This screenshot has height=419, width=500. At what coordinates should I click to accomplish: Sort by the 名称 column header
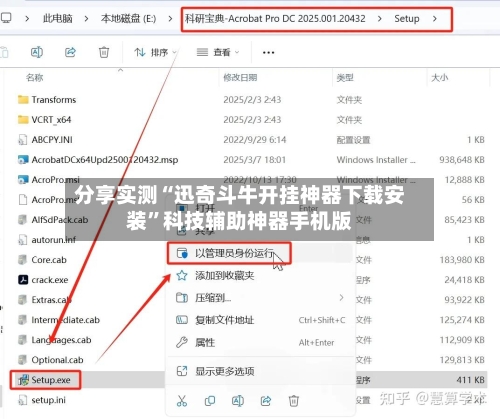[x=35, y=78]
